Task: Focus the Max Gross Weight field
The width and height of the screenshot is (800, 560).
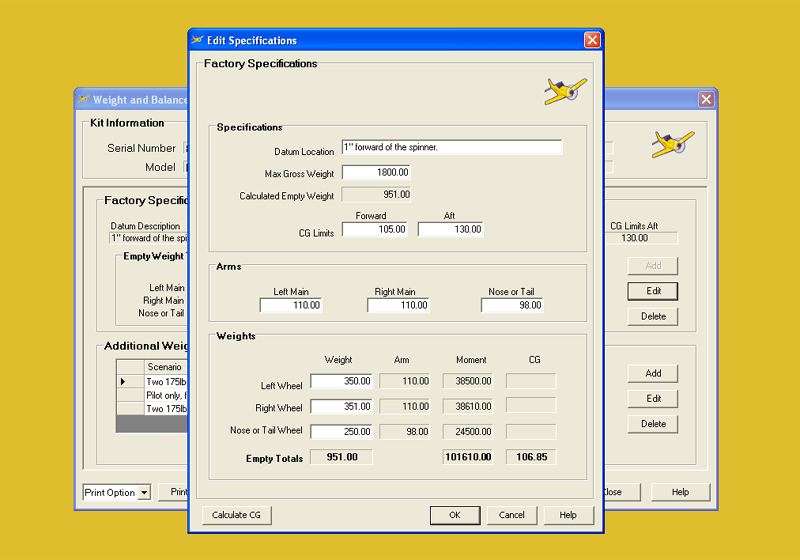Action: point(376,173)
